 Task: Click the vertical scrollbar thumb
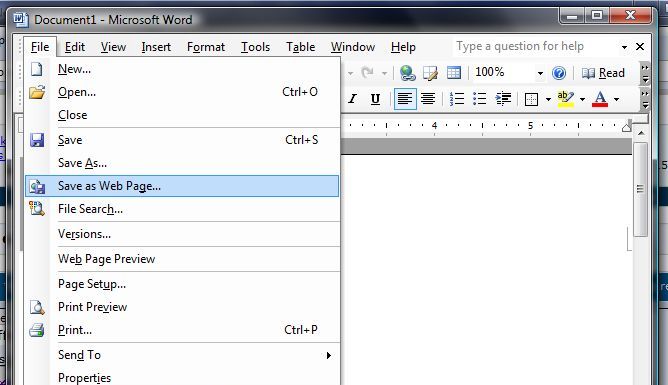point(640,189)
